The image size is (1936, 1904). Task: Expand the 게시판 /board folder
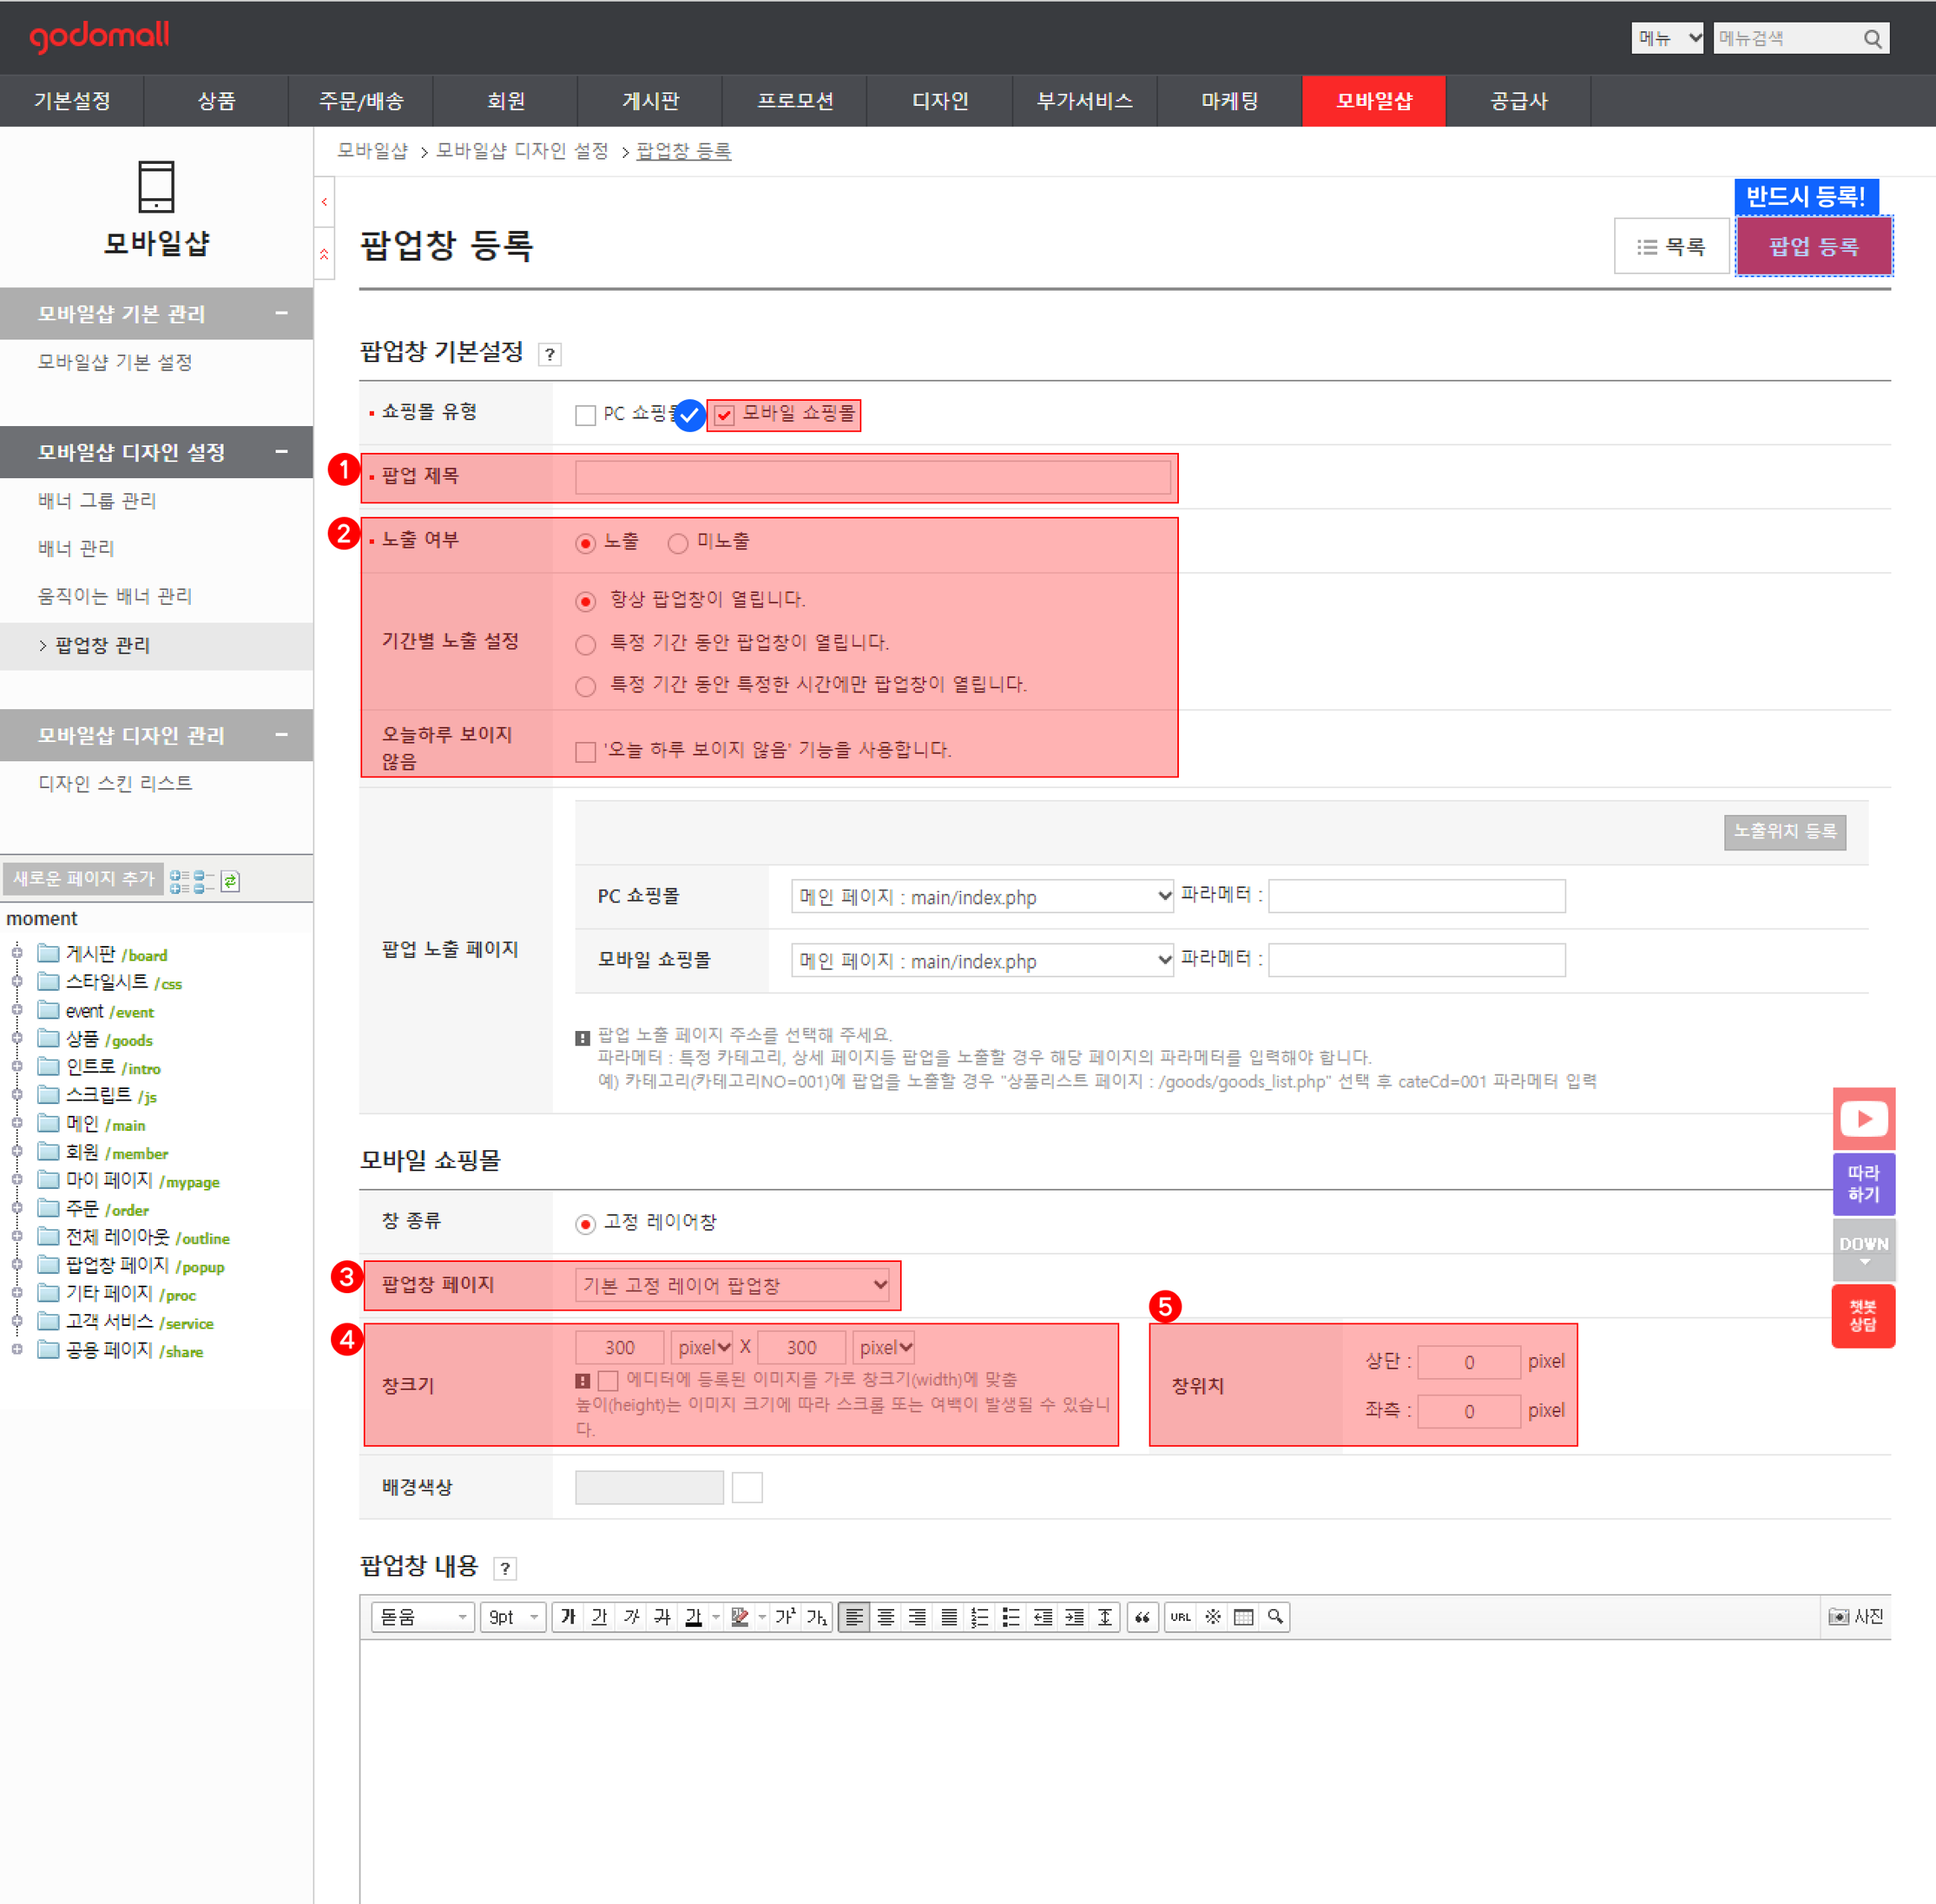coord(17,953)
